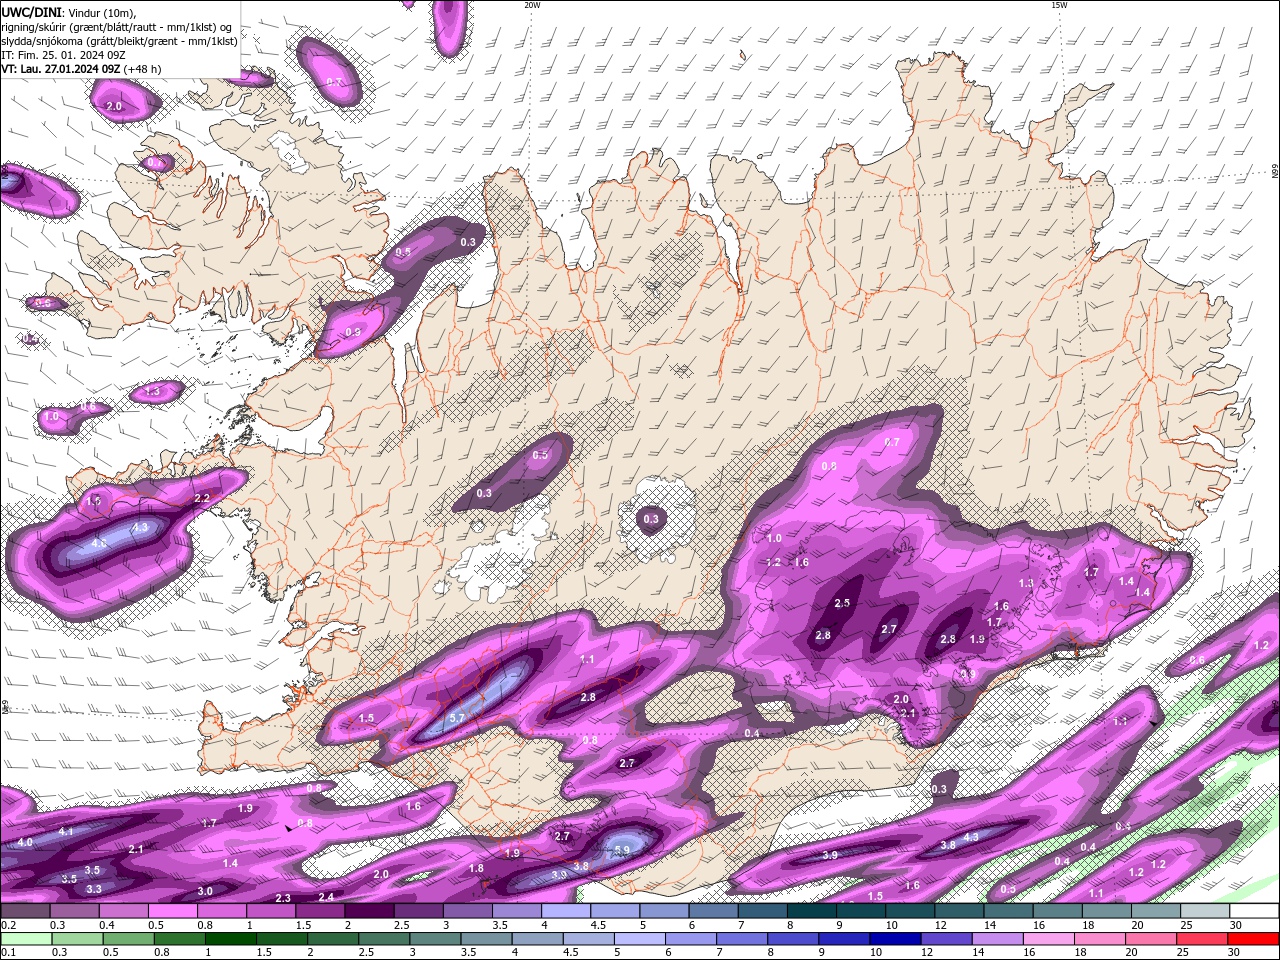Click the pale green 0.1 swatch in rain legend
This screenshot has width=1280, height=960.
pyautogui.click(x=25, y=938)
